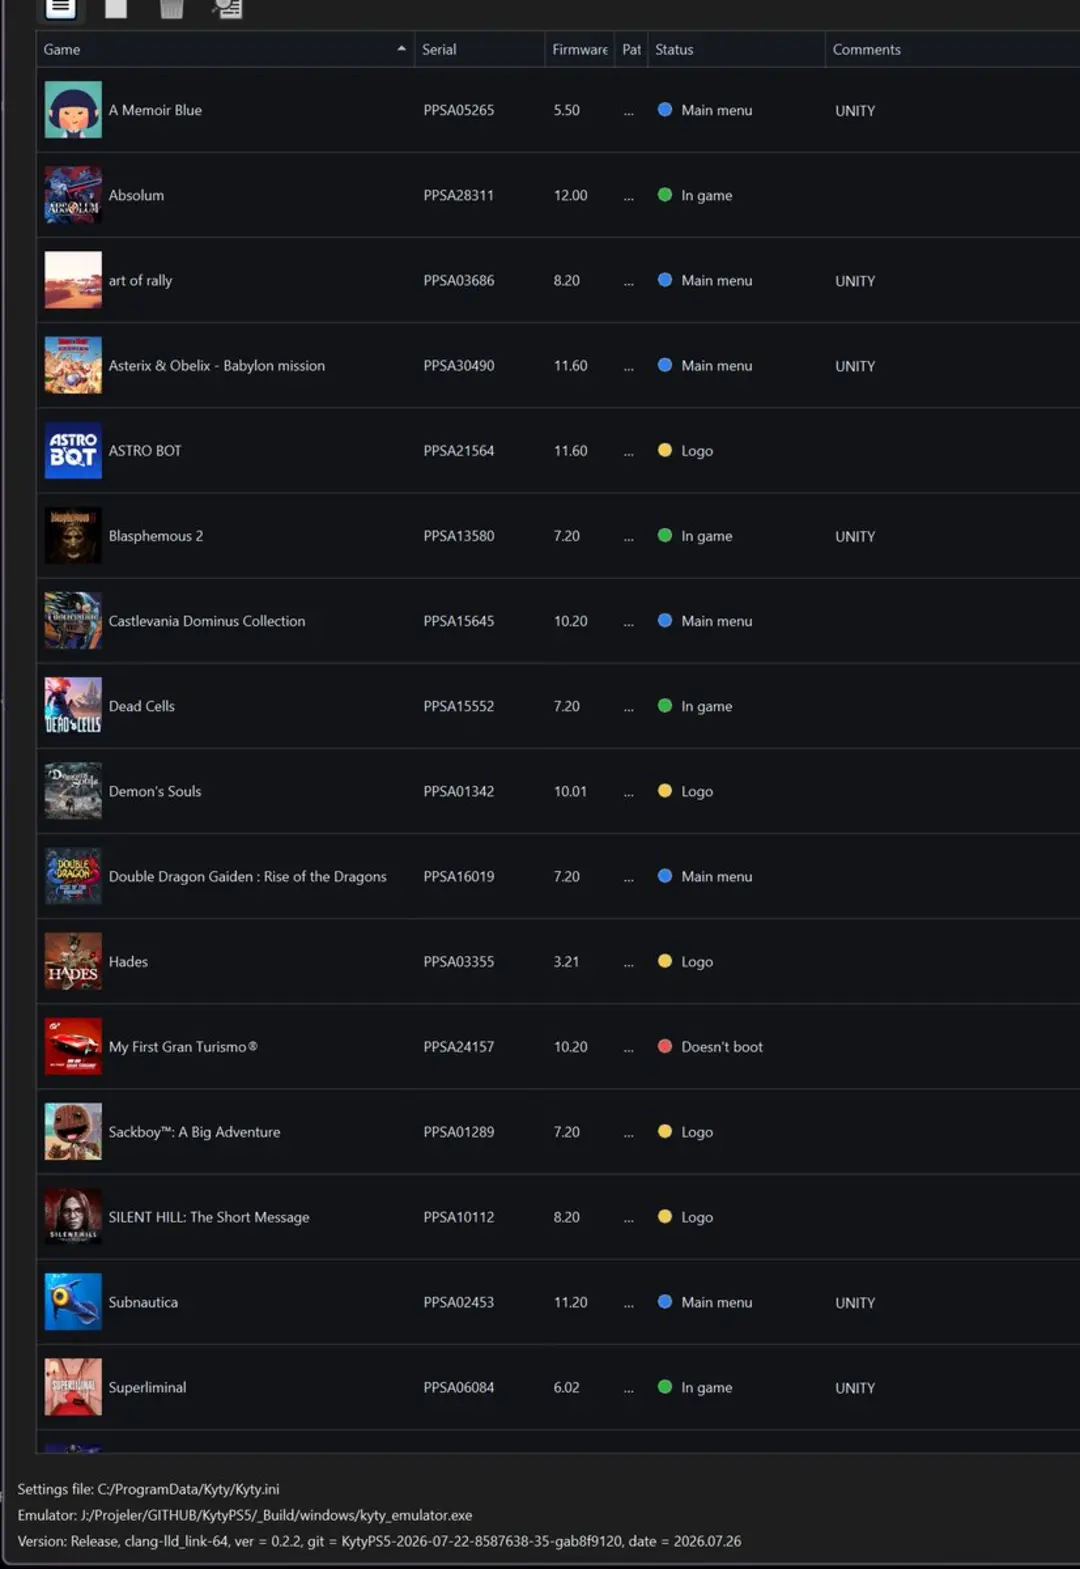Select the serial PPSA05265 cell
This screenshot has height=1569, width=1080.
[x=459, y=110]
